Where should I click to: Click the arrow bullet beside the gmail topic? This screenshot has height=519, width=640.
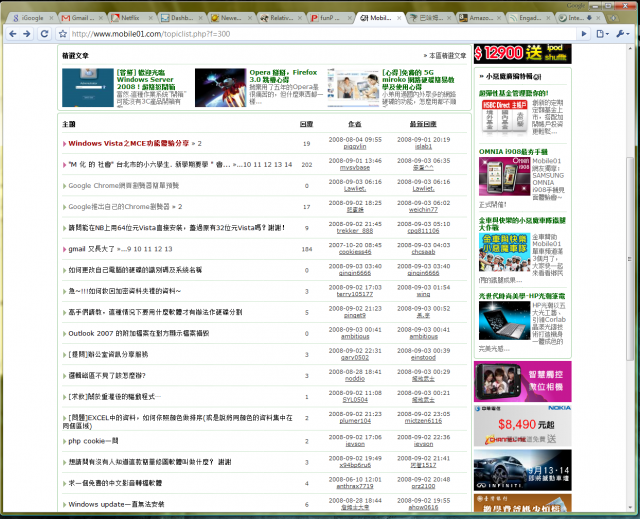[64, 249]
